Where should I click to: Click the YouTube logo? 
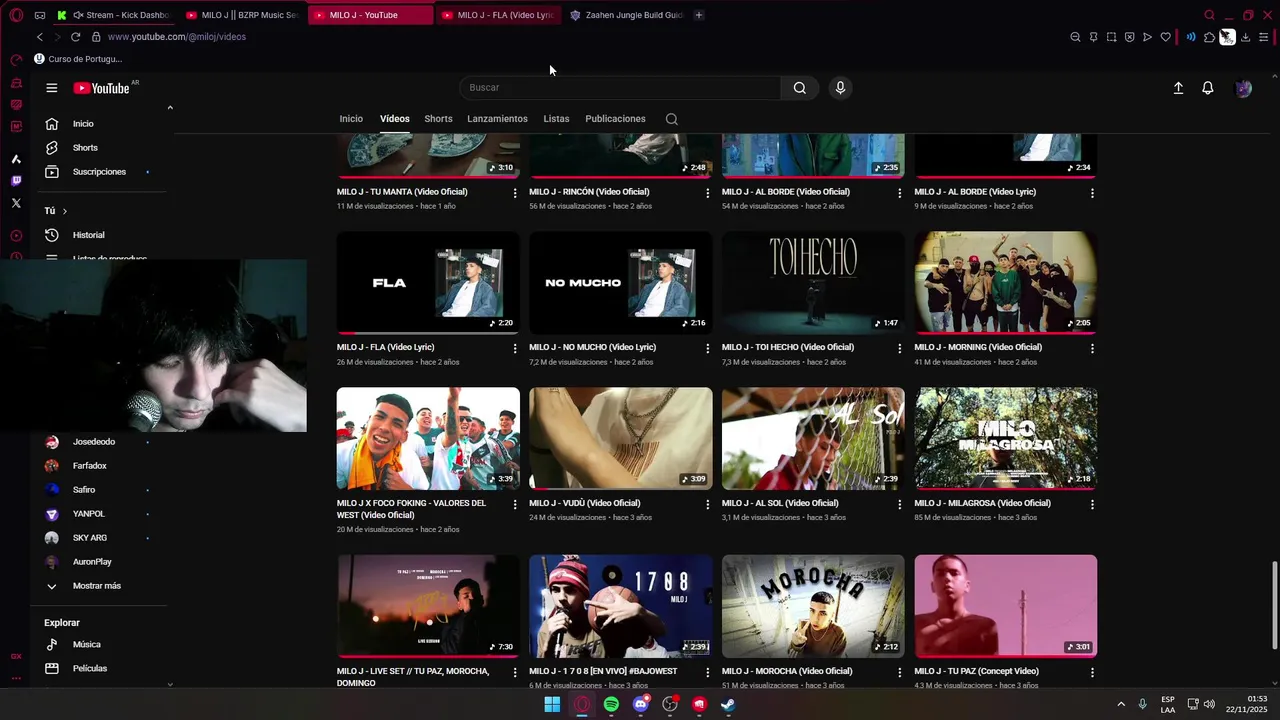click(102, 88)
